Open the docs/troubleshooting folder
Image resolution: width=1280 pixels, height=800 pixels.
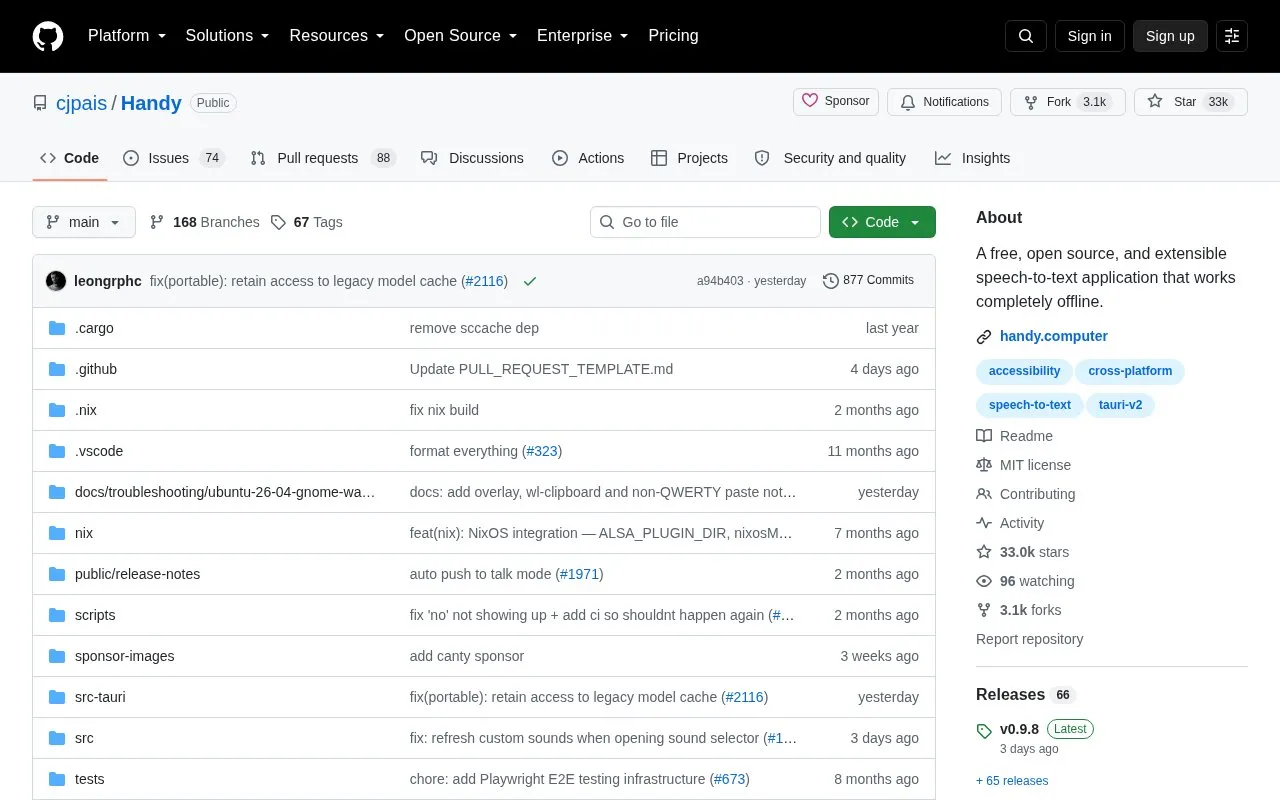(x=225, y=492)
